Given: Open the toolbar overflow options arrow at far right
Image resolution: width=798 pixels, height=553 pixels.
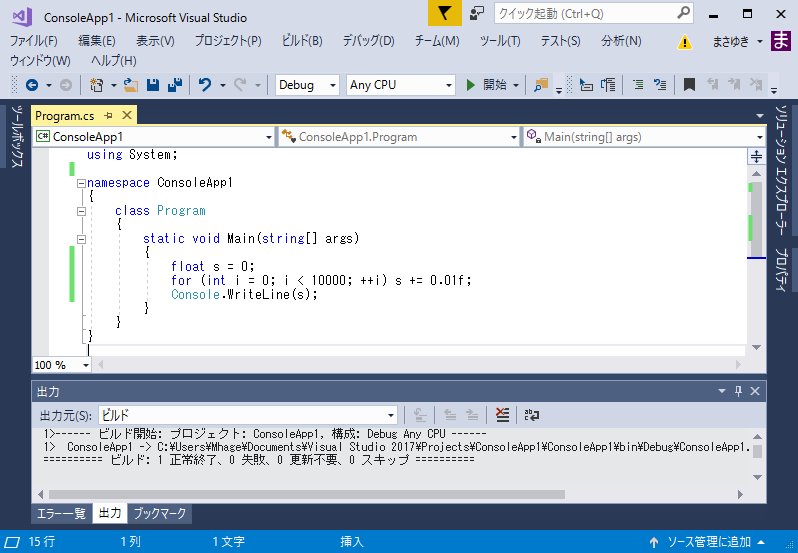Looking at the screenshot, I should [774, 90].
